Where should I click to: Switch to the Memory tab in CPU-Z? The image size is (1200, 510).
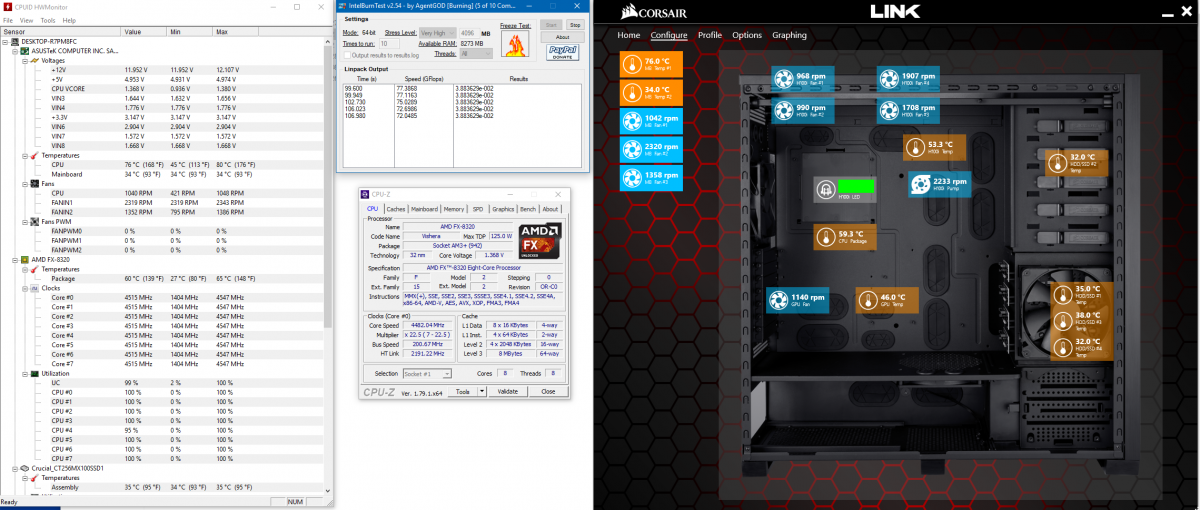tap(454, 209)
